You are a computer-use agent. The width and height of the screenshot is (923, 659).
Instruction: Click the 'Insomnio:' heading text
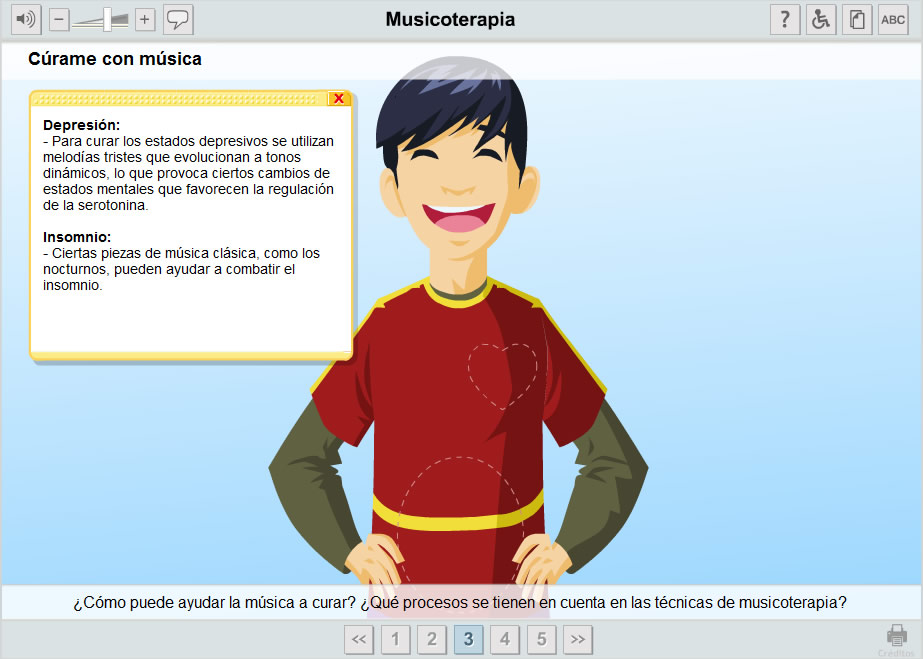pos(77,237)
